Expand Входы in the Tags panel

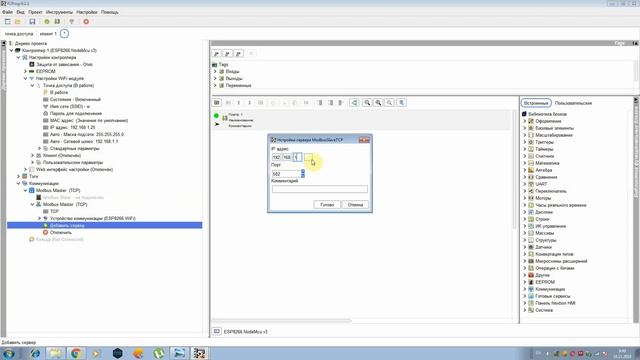pyautogui.click(x=215, y=71)
